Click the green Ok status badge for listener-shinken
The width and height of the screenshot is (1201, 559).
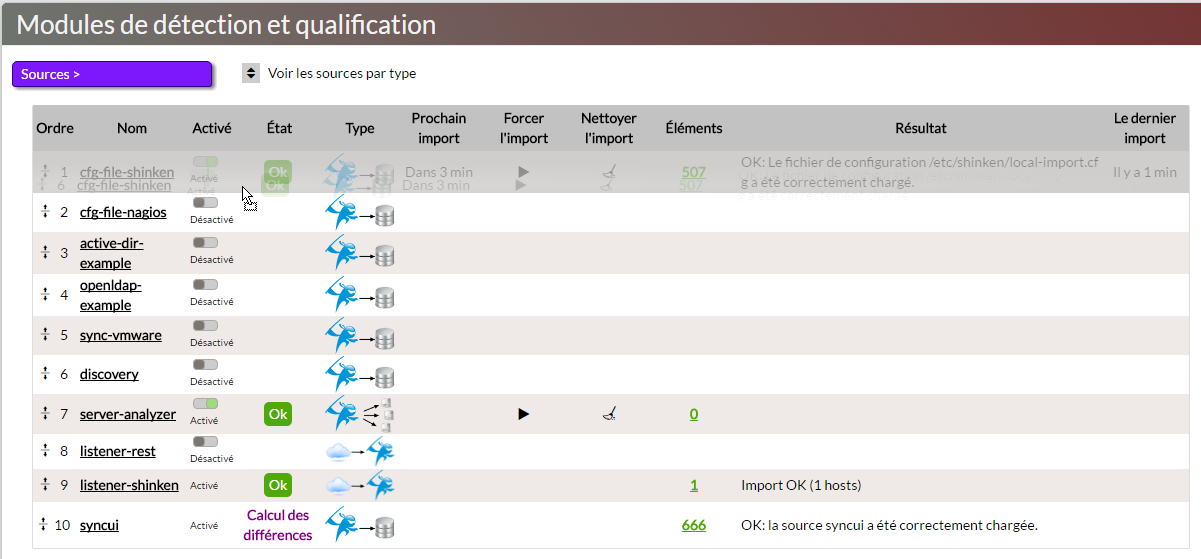tap(278, 486)
